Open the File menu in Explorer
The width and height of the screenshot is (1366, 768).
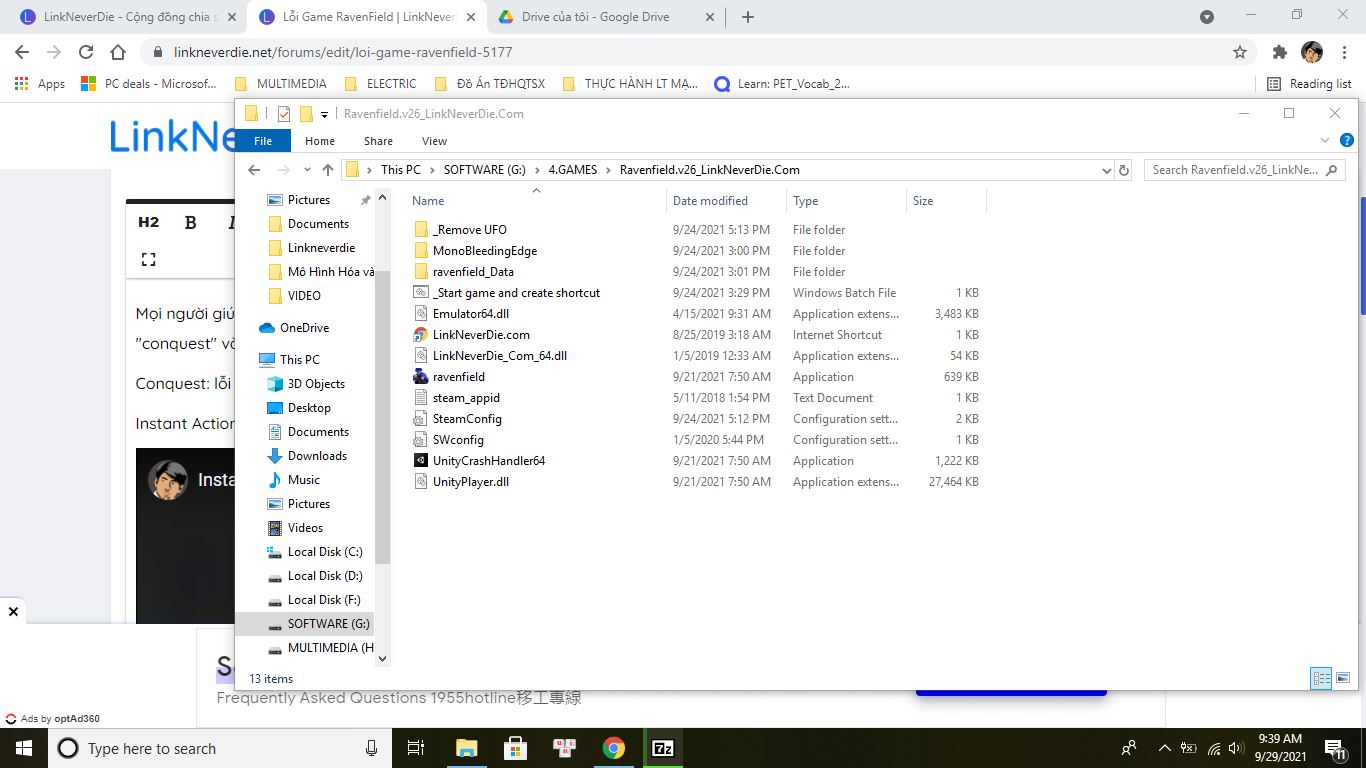click(263, 141)
